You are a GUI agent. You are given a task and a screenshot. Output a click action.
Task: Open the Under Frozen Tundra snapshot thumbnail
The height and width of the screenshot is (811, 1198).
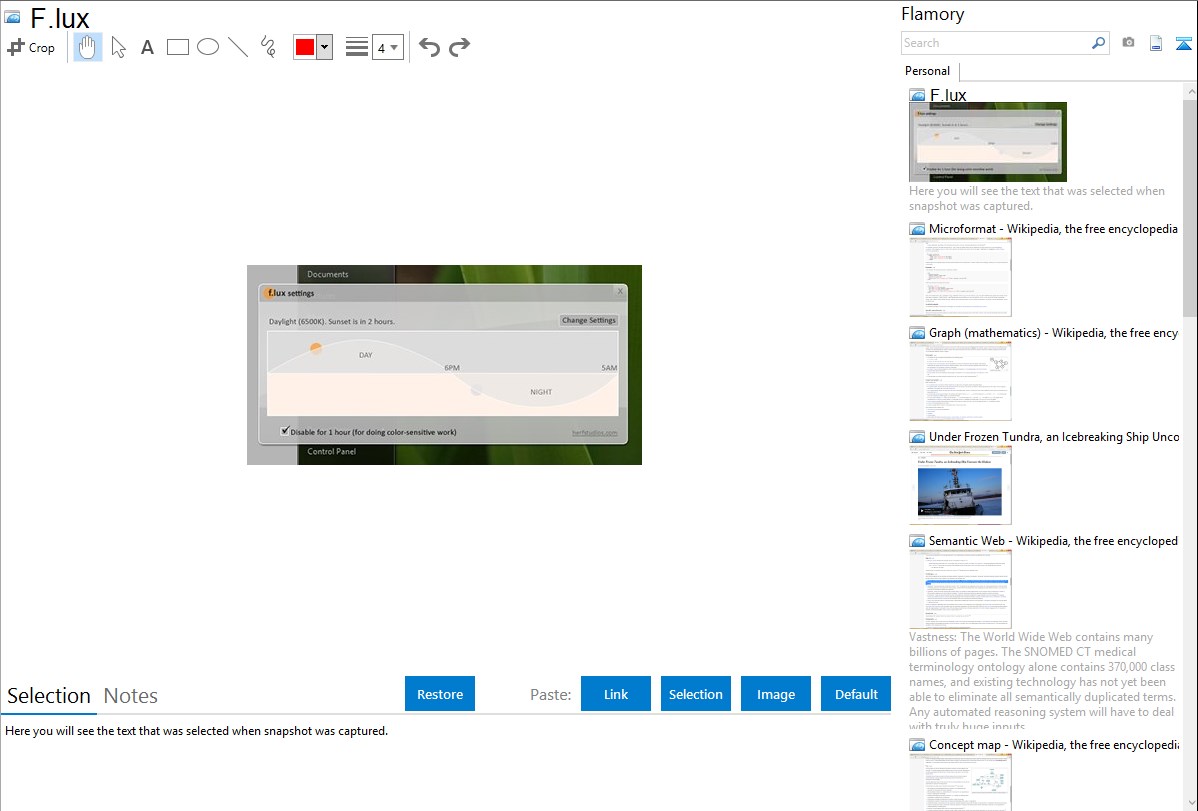tap(960, 485)
